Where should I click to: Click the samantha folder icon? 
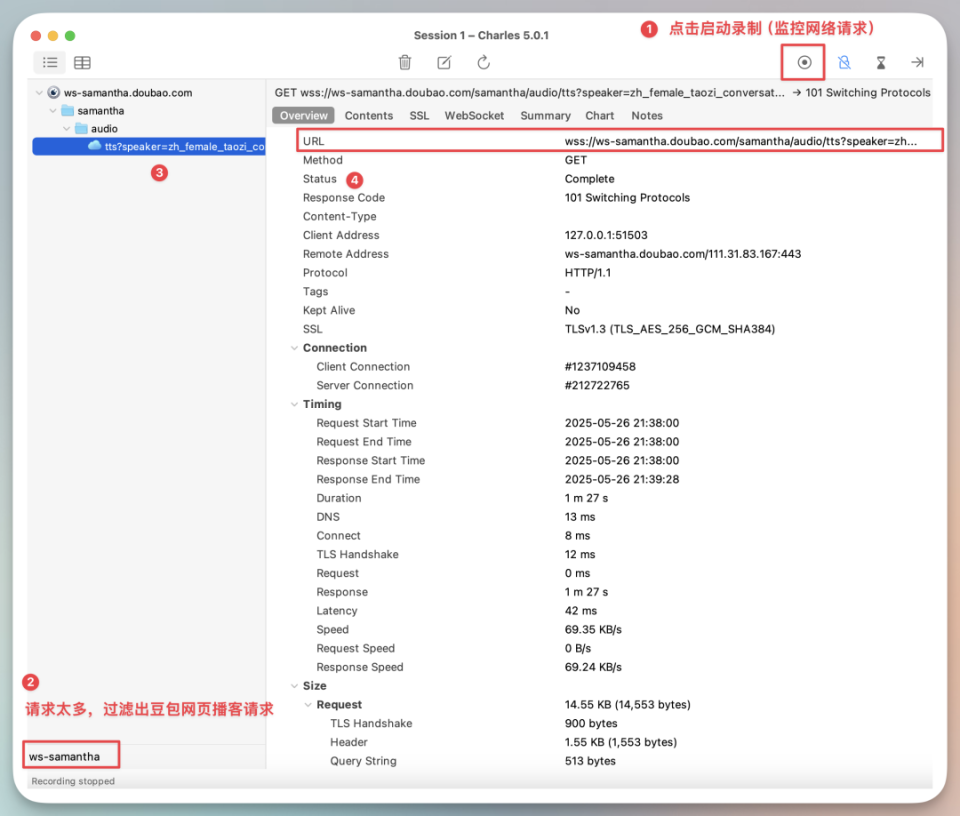67,111
